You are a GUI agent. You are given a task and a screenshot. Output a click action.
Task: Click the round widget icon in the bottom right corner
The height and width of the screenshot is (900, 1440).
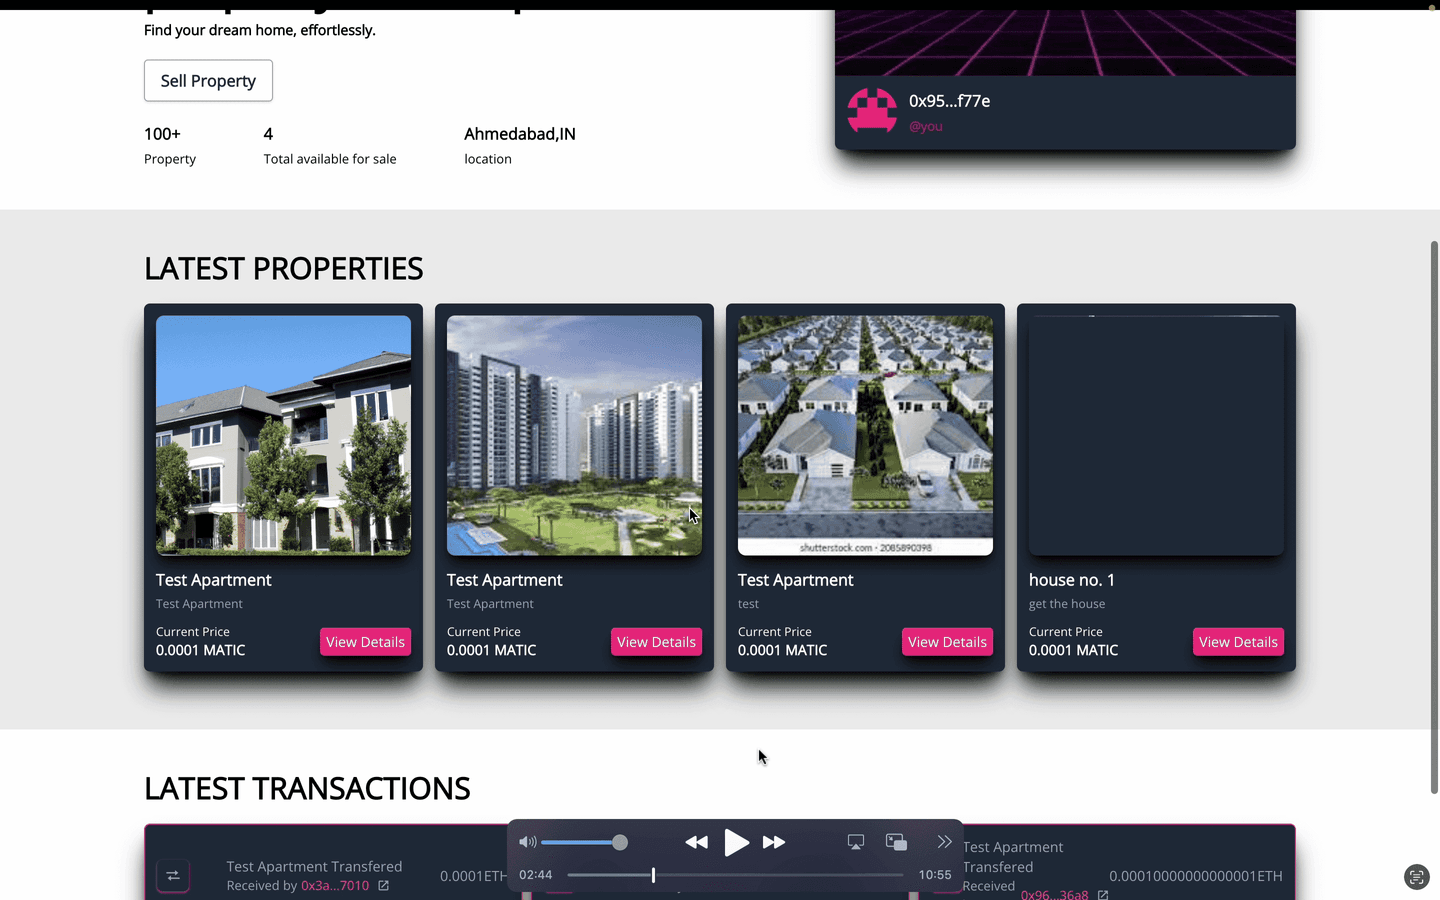1416,877
